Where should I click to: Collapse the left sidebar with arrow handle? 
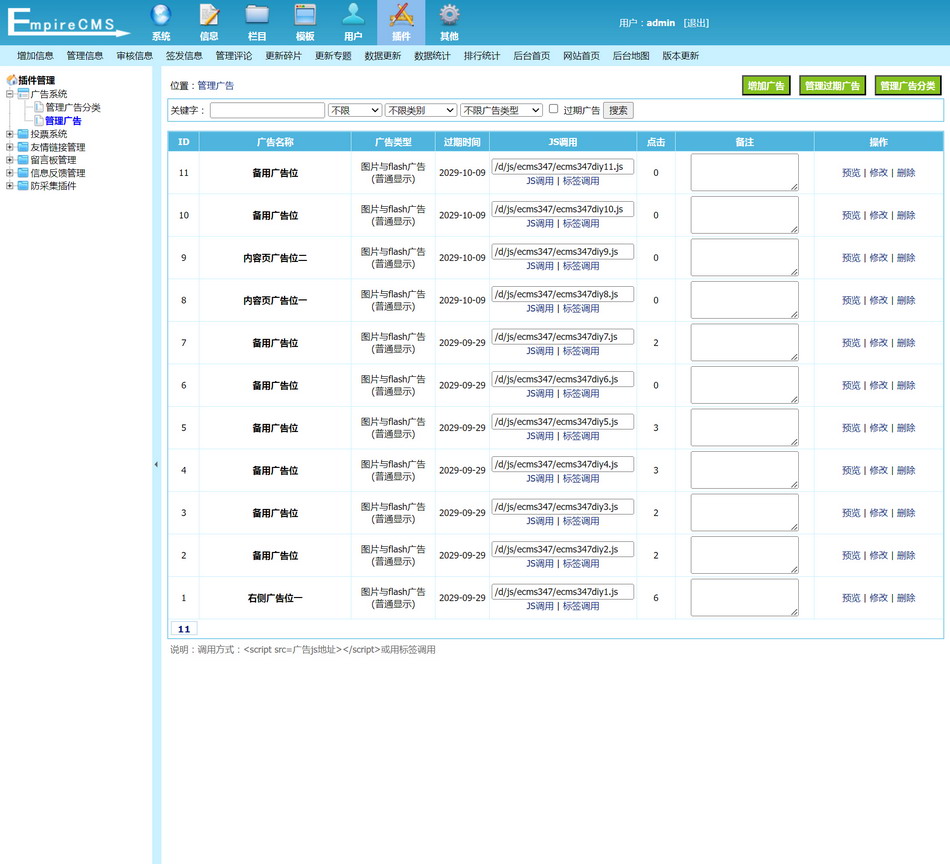pos(156,465)
